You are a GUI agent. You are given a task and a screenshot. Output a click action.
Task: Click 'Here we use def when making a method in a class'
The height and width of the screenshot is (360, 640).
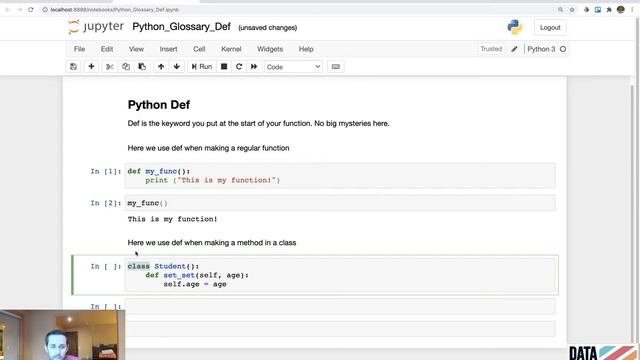[212, 242]
